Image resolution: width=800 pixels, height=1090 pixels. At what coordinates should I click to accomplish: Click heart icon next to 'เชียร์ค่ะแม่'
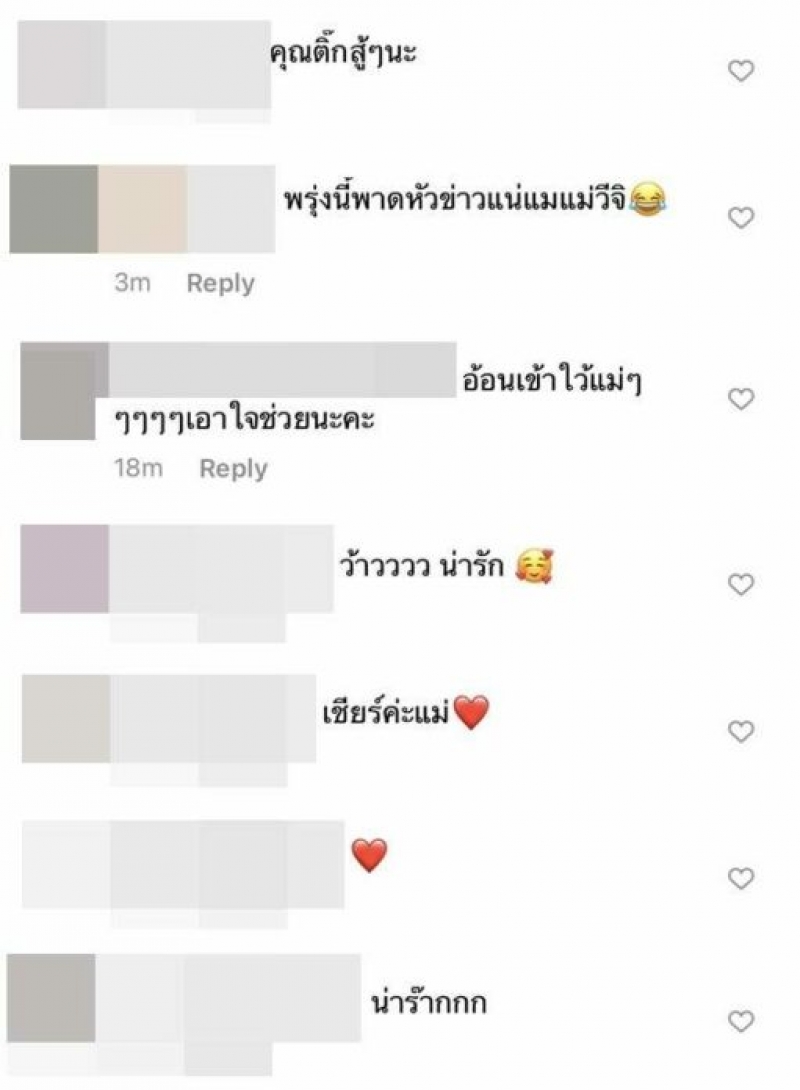tap(741, 731)
